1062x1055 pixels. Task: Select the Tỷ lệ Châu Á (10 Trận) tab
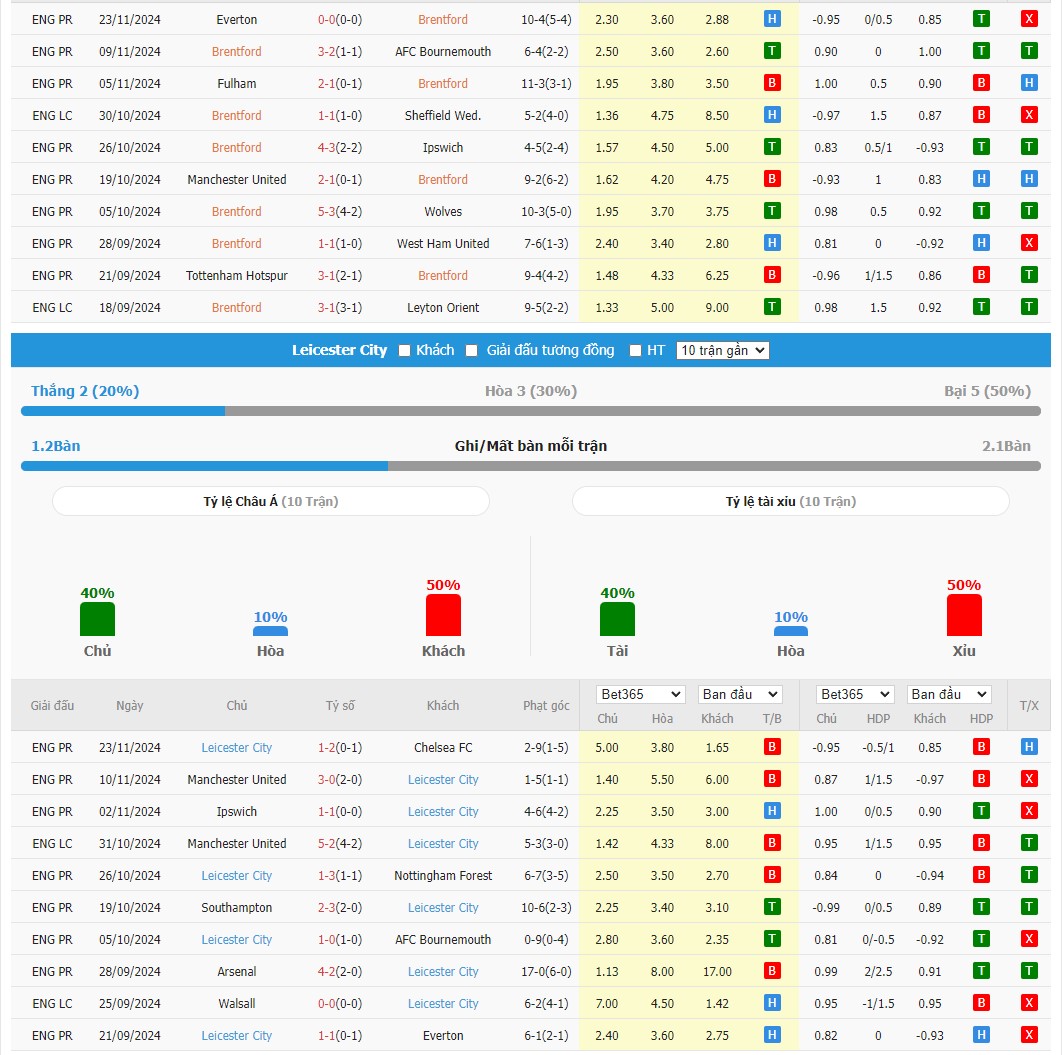[271, 501]
